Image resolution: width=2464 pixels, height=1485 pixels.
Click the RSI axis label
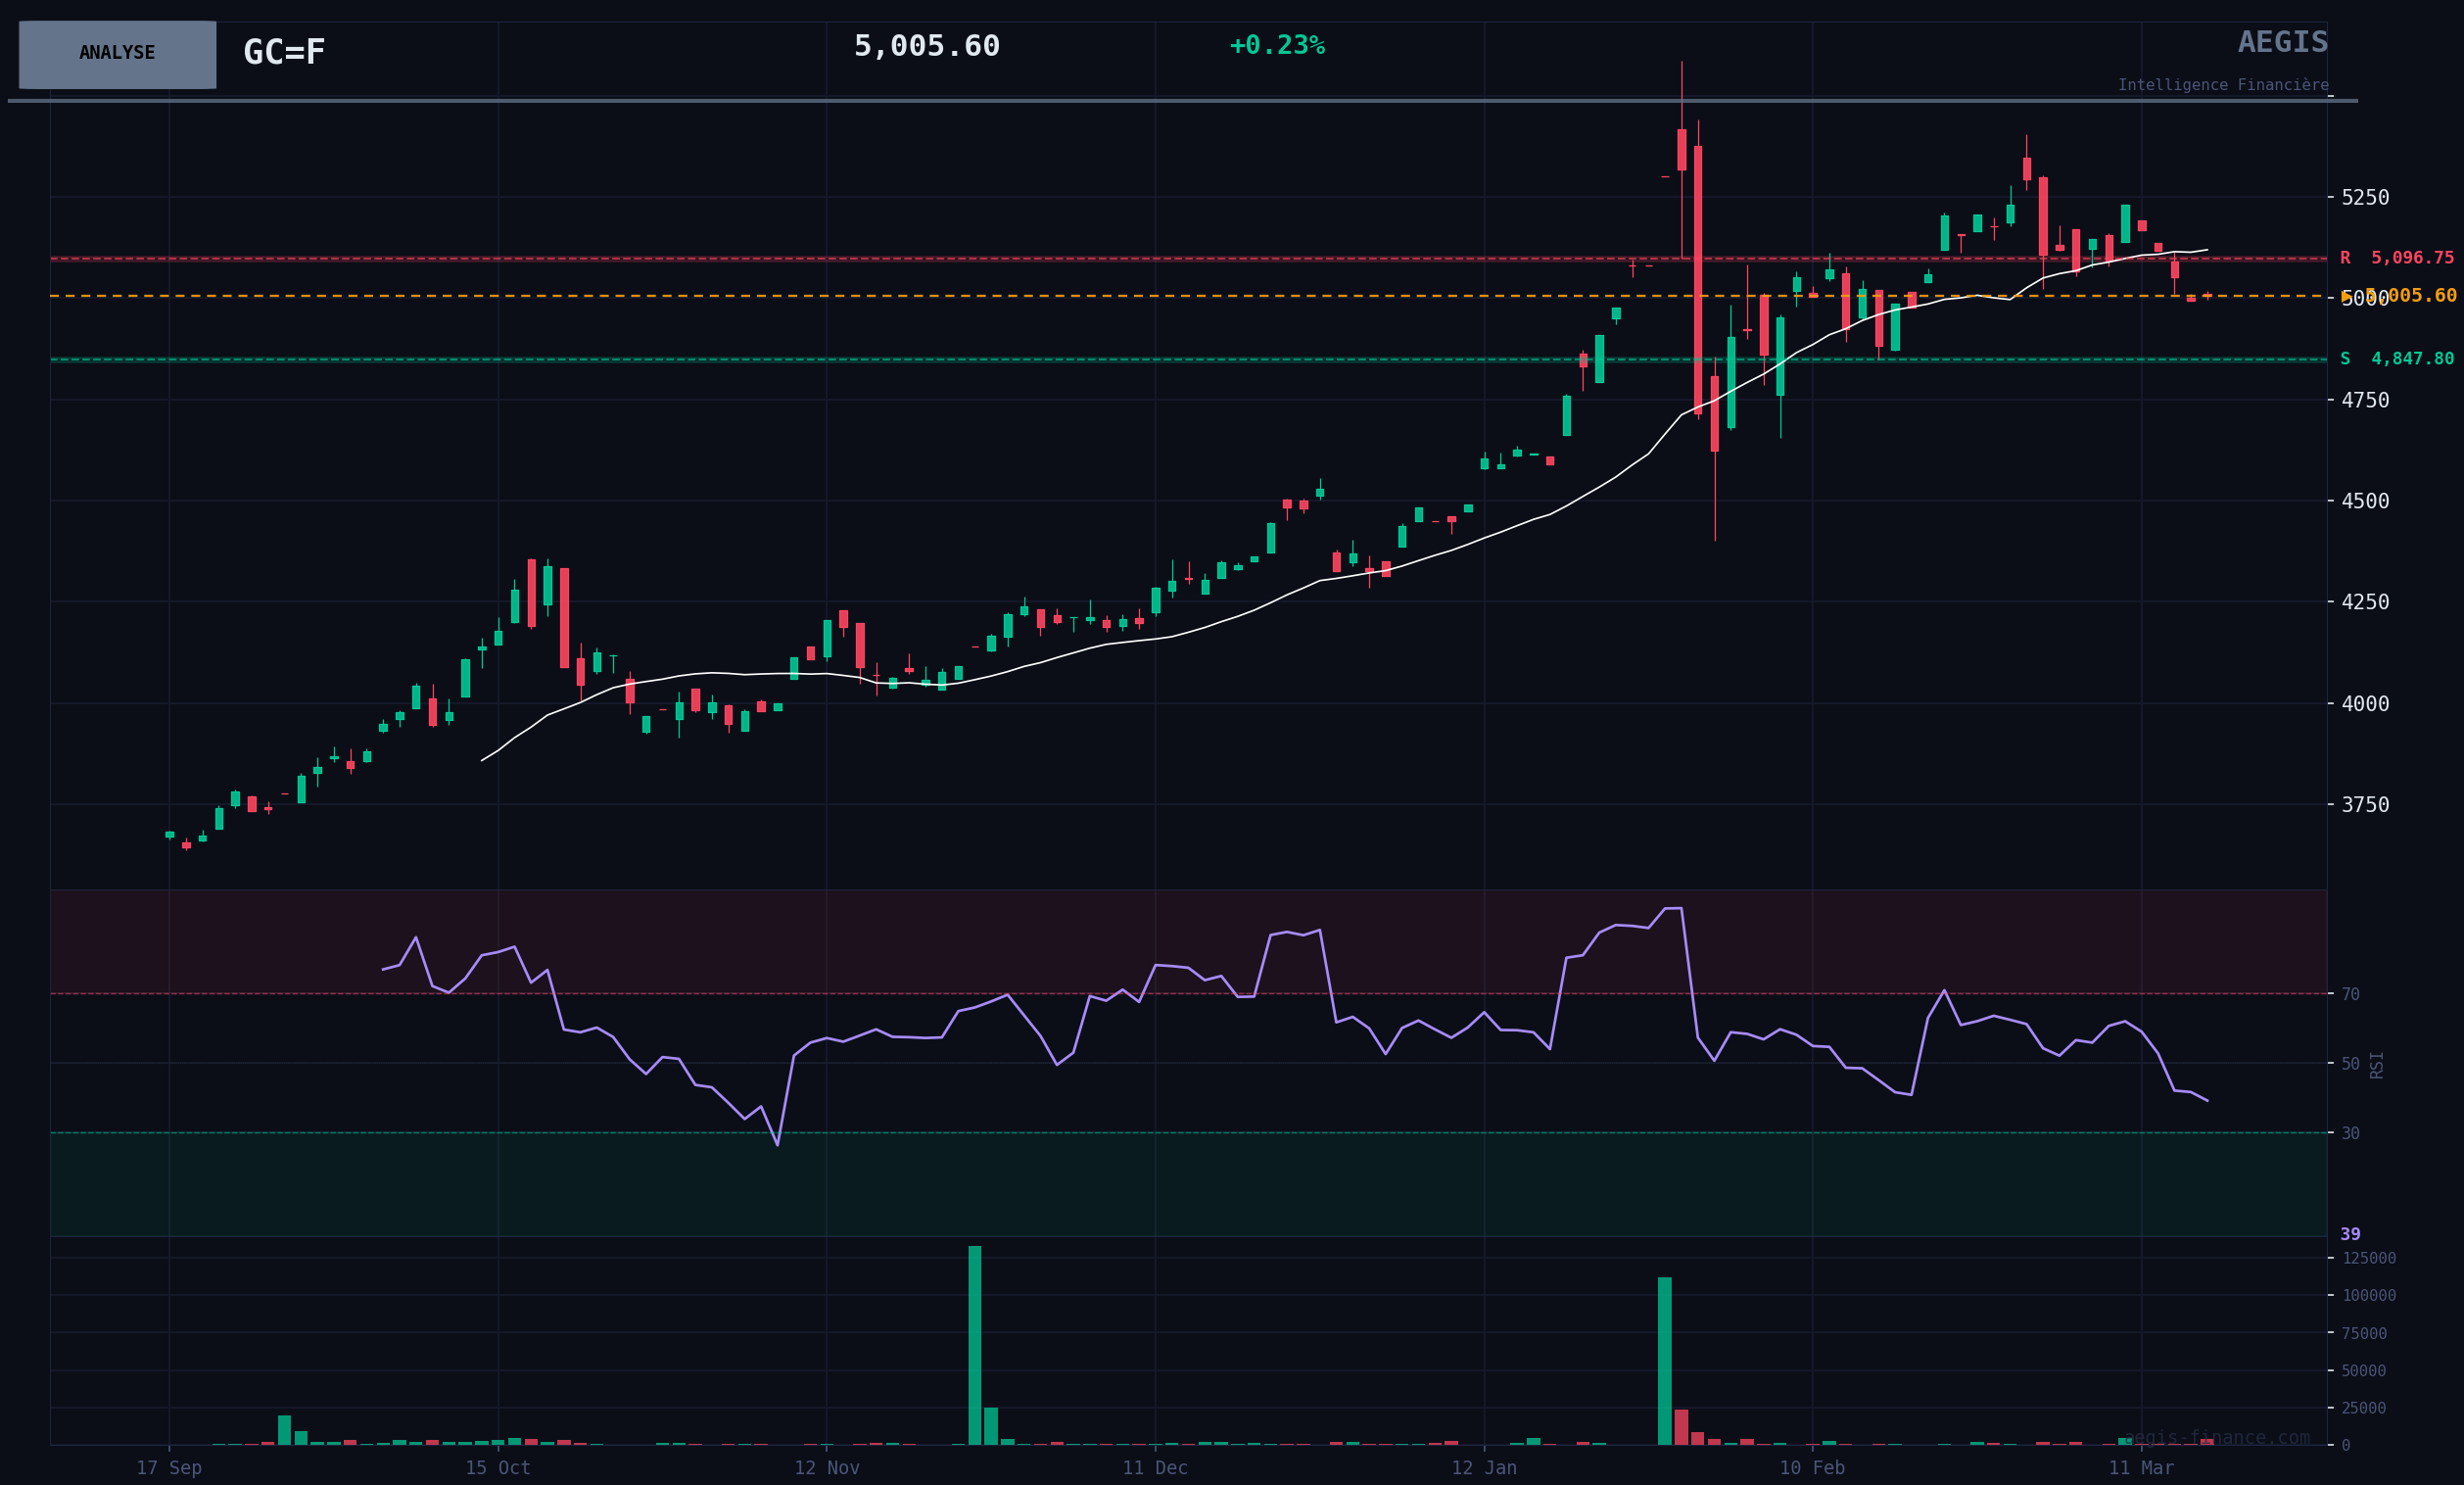pyautogui.click(x=2377, y=1065)
